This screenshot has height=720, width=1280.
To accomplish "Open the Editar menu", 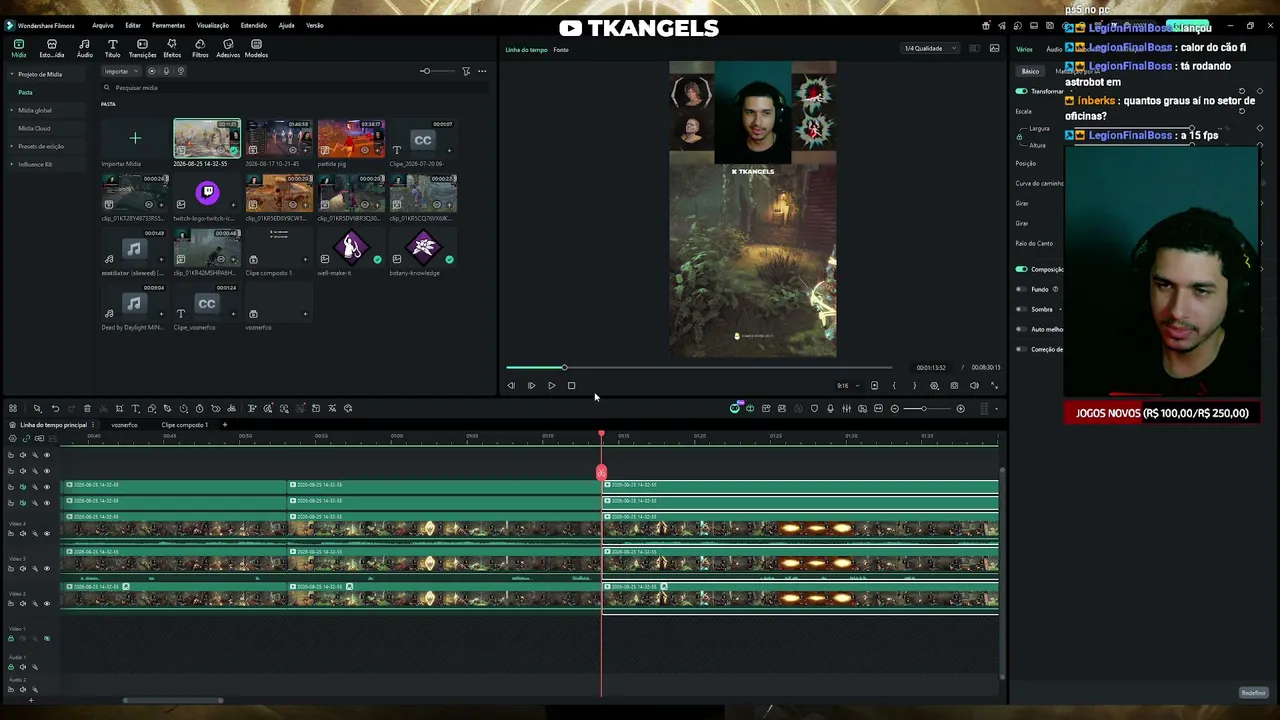I will pos(133,25).
